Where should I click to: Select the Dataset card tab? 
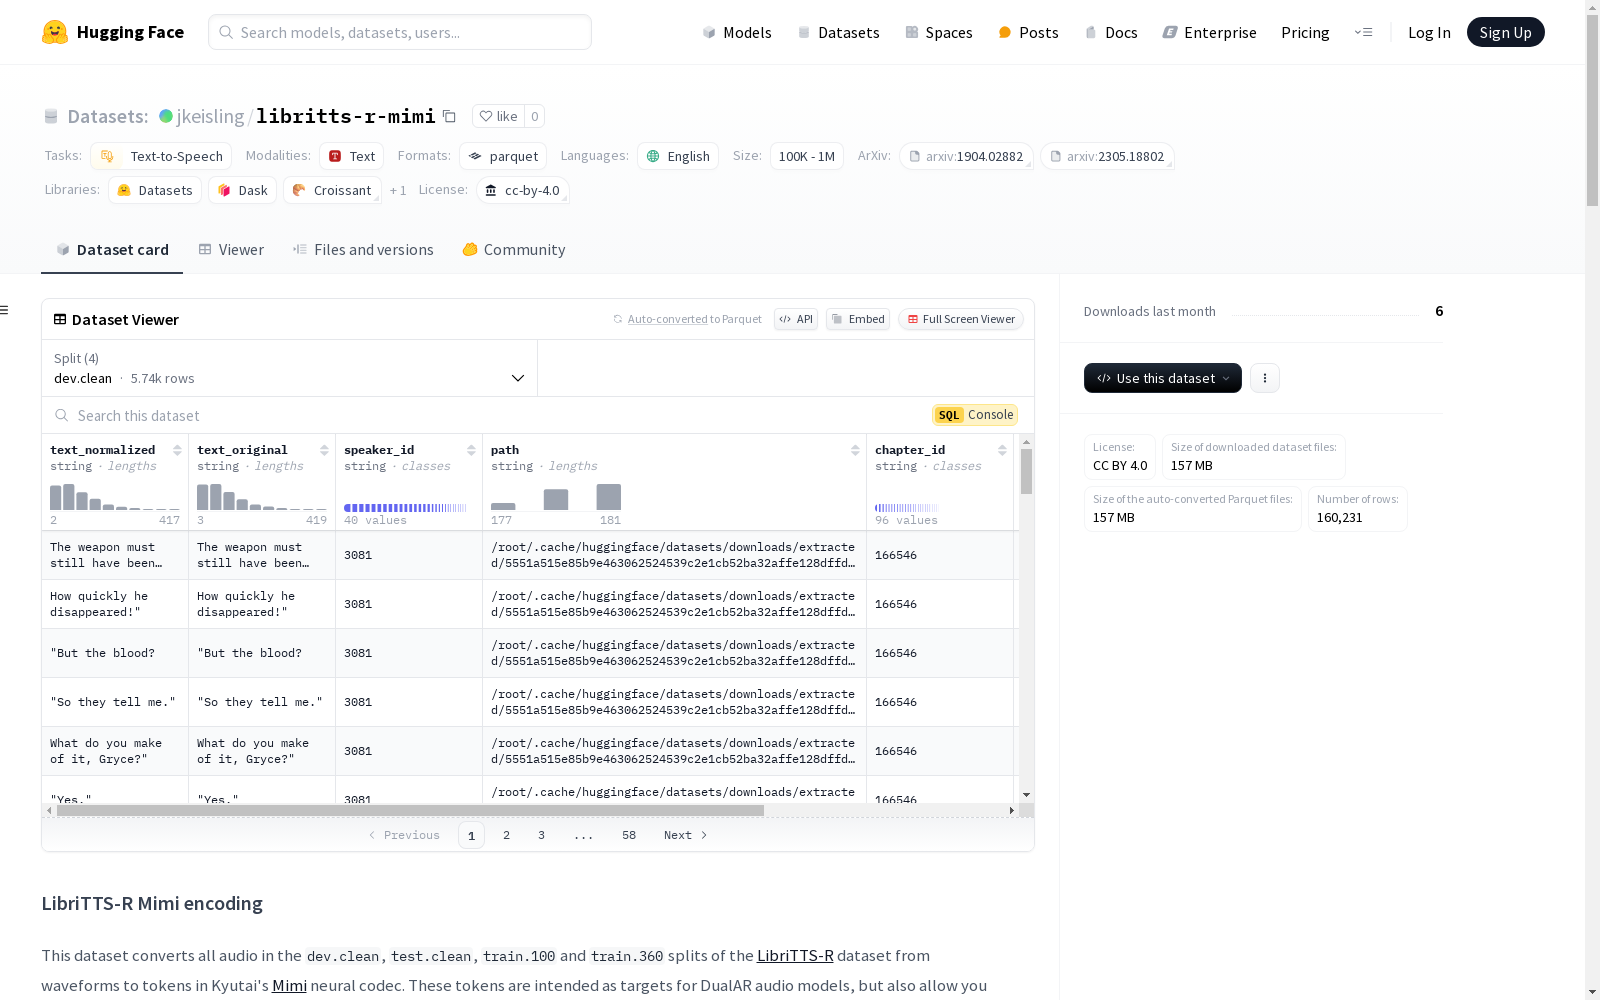(x=112, y=249)
